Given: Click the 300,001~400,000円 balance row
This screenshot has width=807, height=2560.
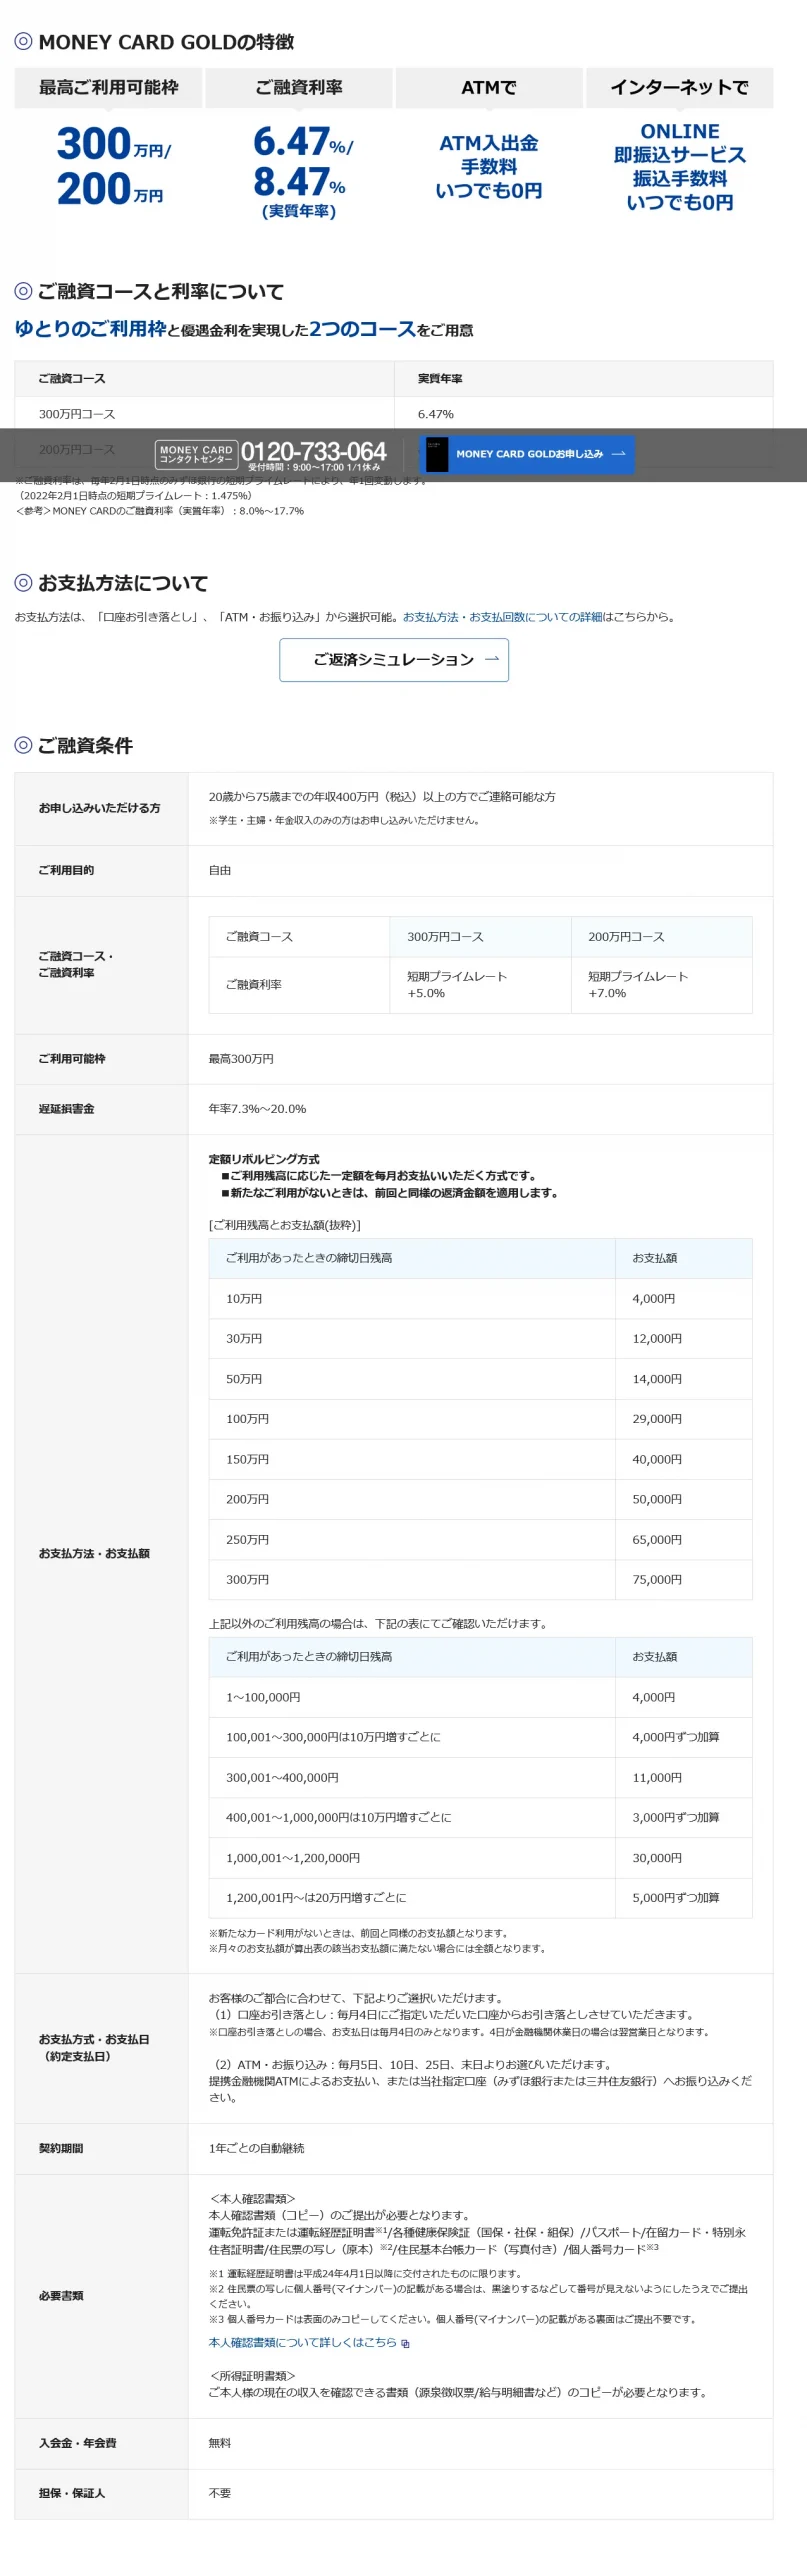Looking at the screenshot, I should 480,1777.
